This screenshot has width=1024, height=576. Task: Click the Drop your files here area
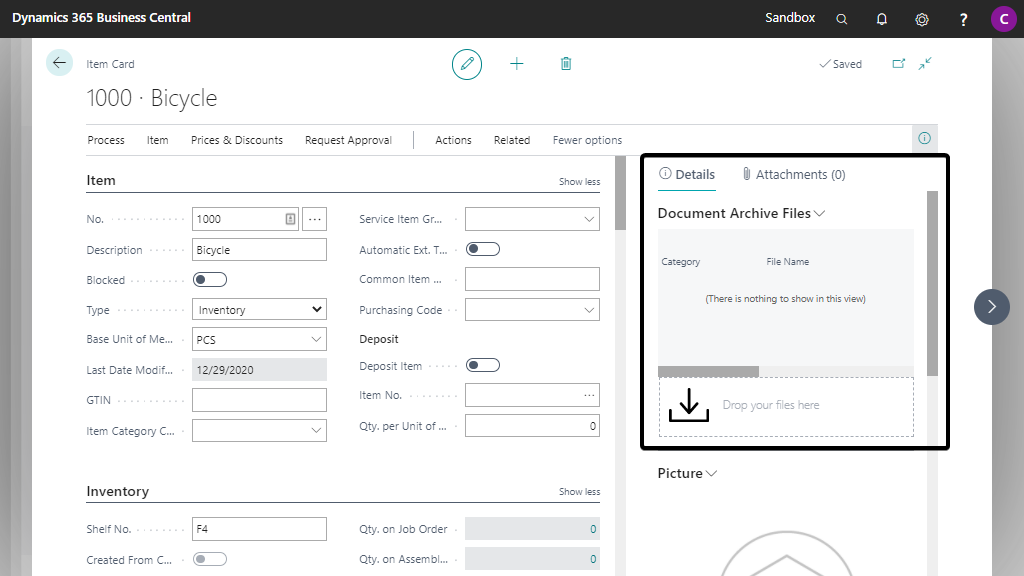(x=786, y=406)
